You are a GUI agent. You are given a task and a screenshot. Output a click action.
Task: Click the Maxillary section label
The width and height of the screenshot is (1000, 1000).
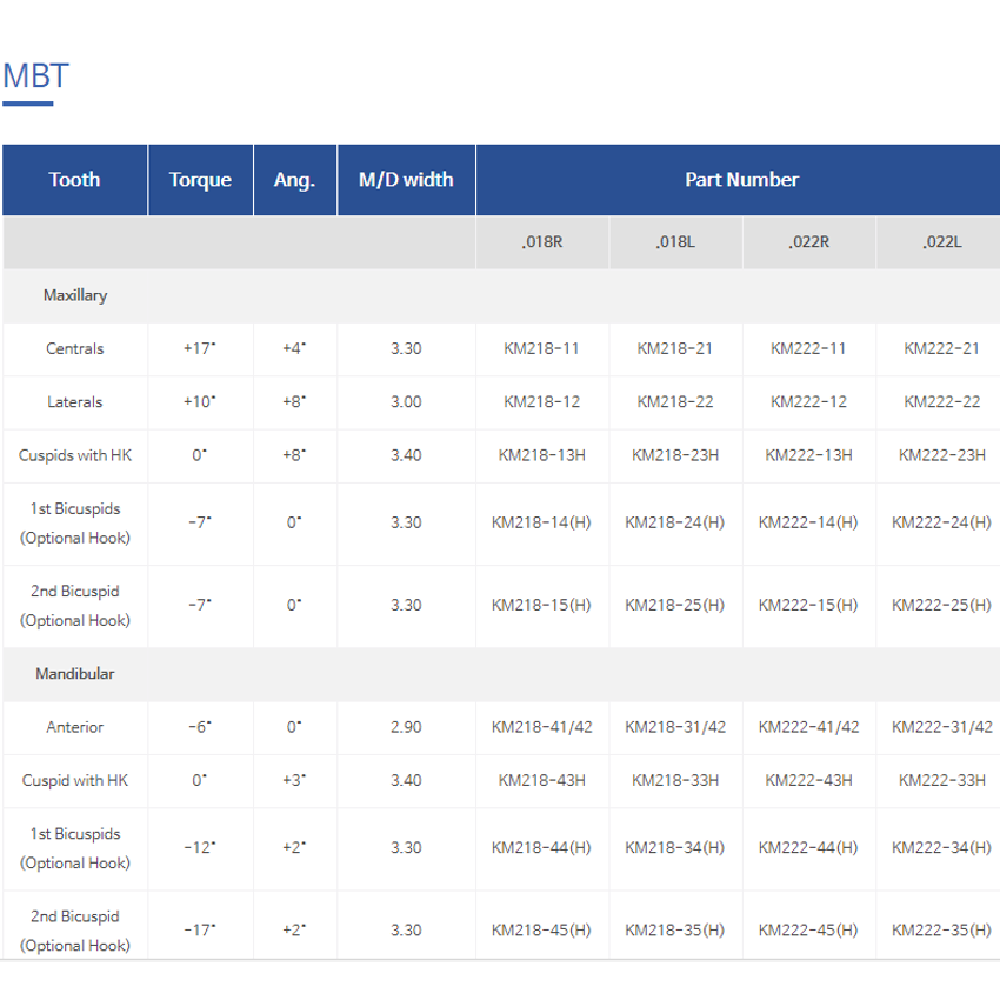click(x=75, y=296)
